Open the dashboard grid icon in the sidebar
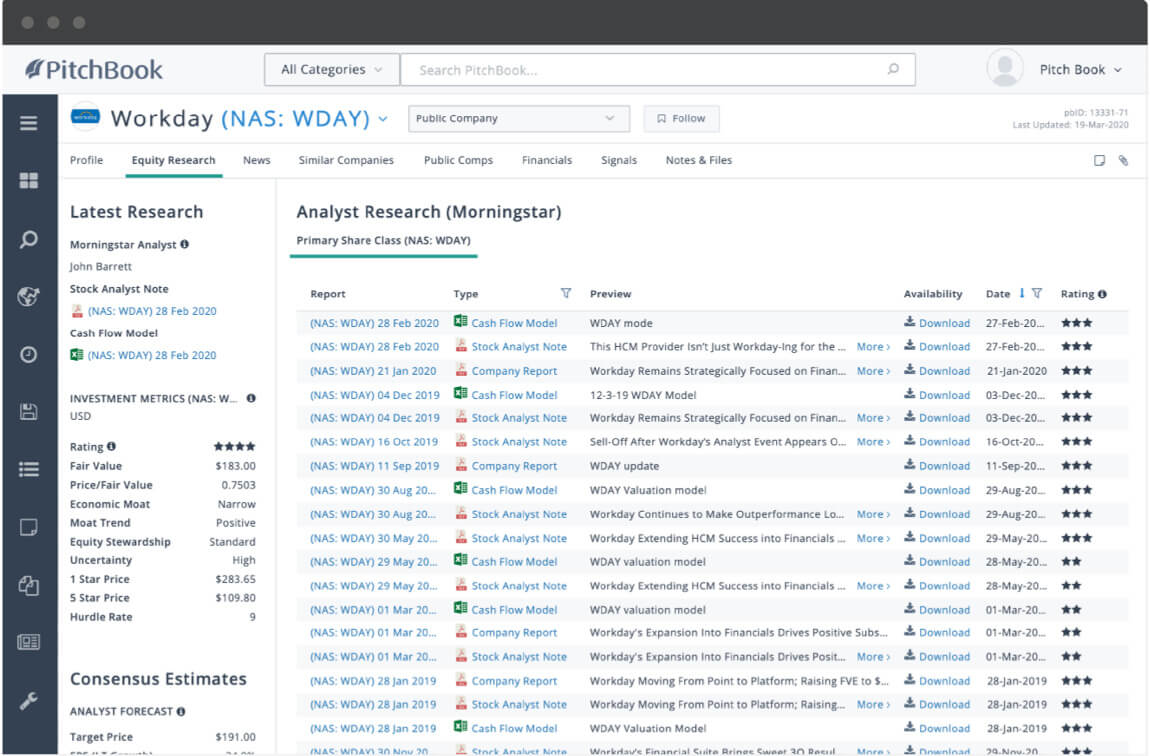Viewport: 1150px width, 756px height. 27,181
